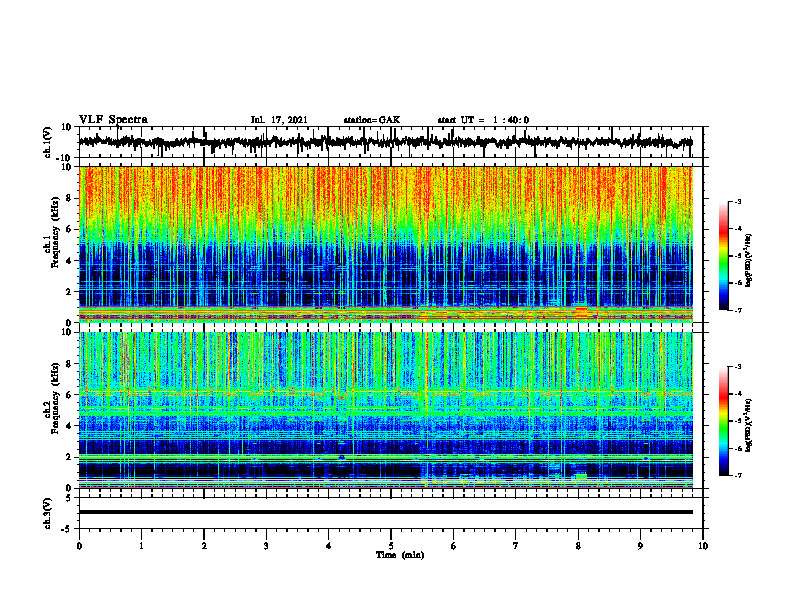Click the time axis tick label "0"
Viewport: 792px width, 612px height.
point(79,546)
